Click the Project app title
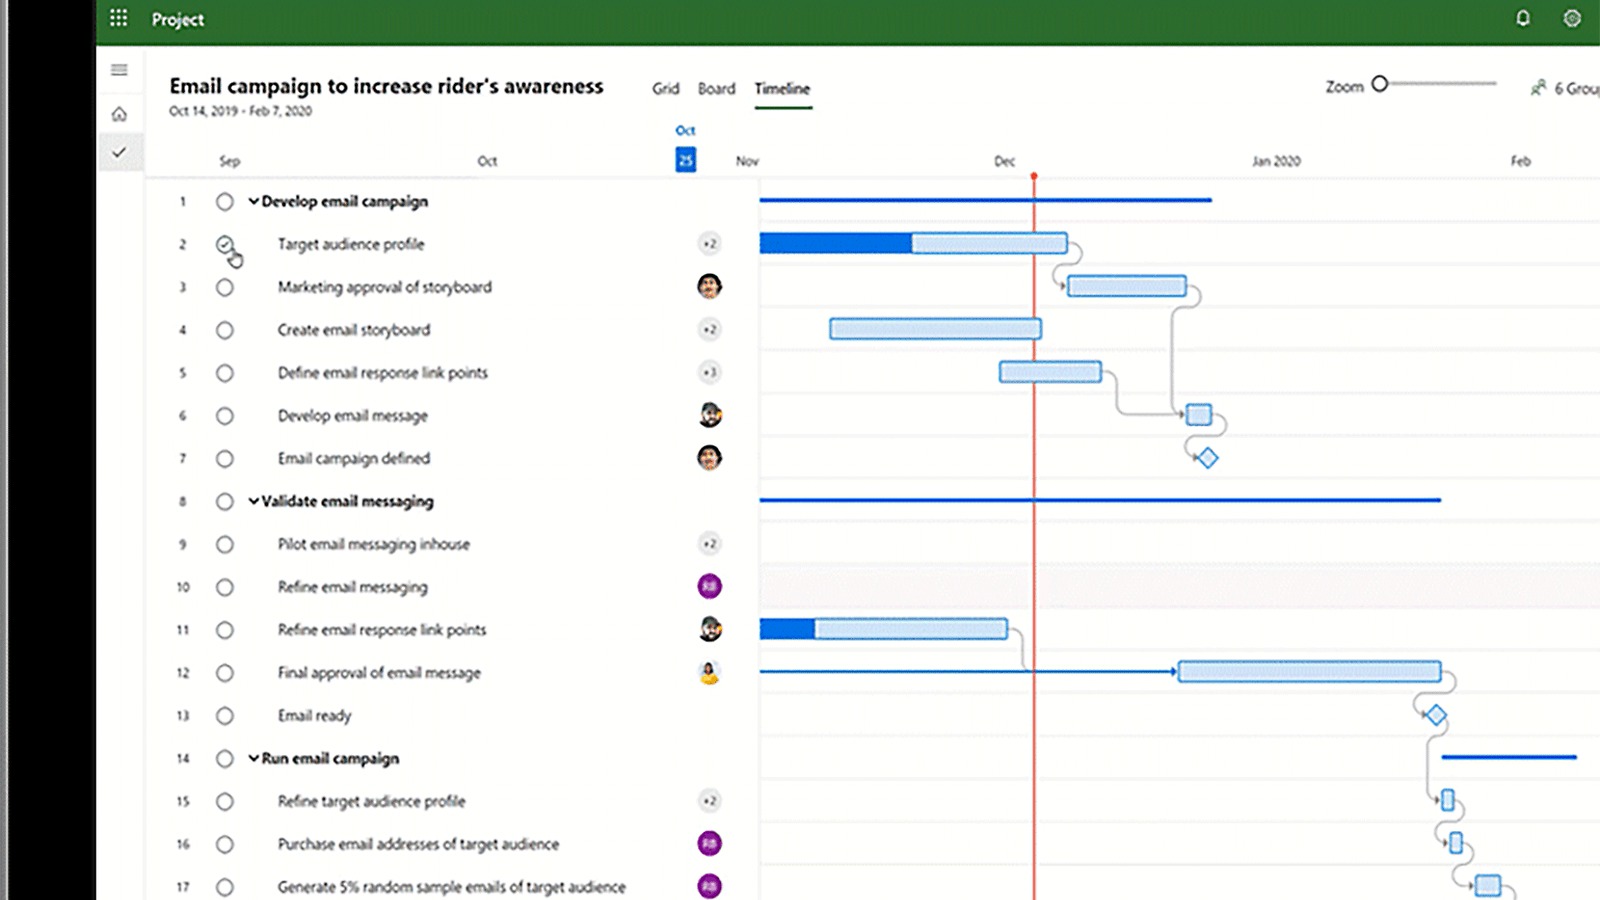Screen dimensions: 1600x900 point(178,19)
